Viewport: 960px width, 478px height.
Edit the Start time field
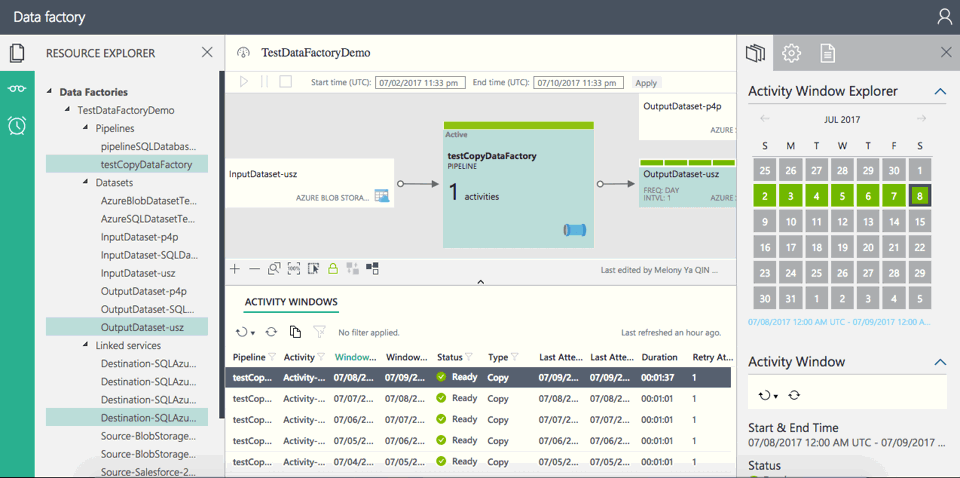click(x=421, y=83)
